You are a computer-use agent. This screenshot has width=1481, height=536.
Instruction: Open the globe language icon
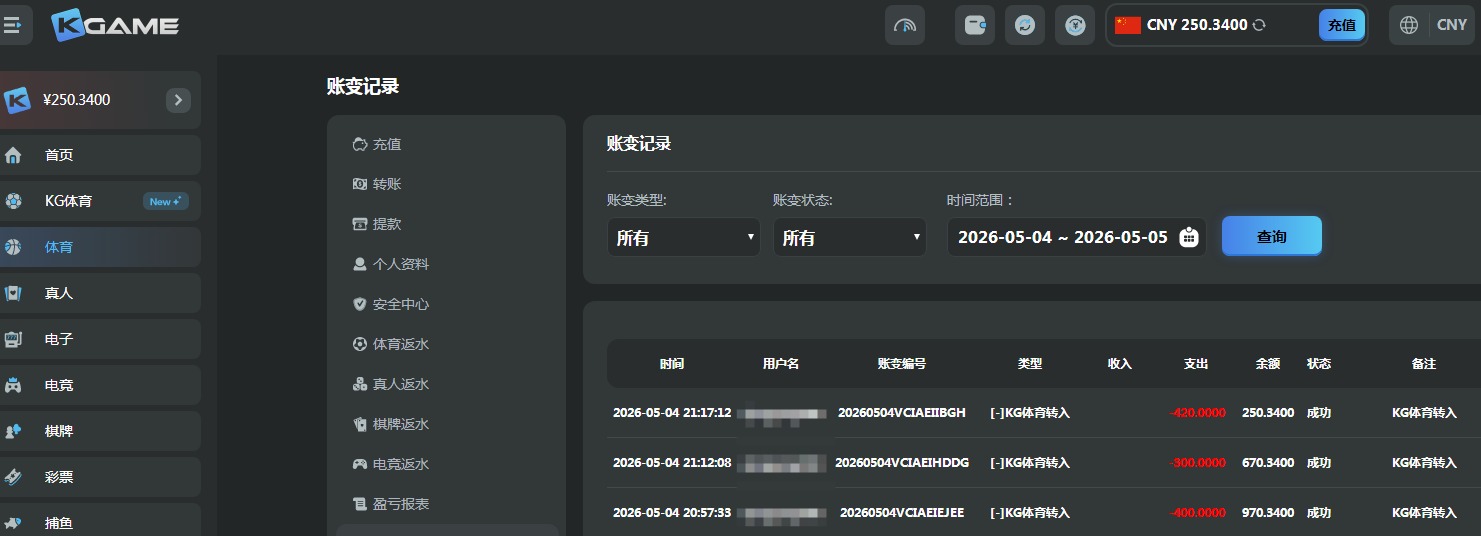pyautogui.click(x=1409, y=25)
